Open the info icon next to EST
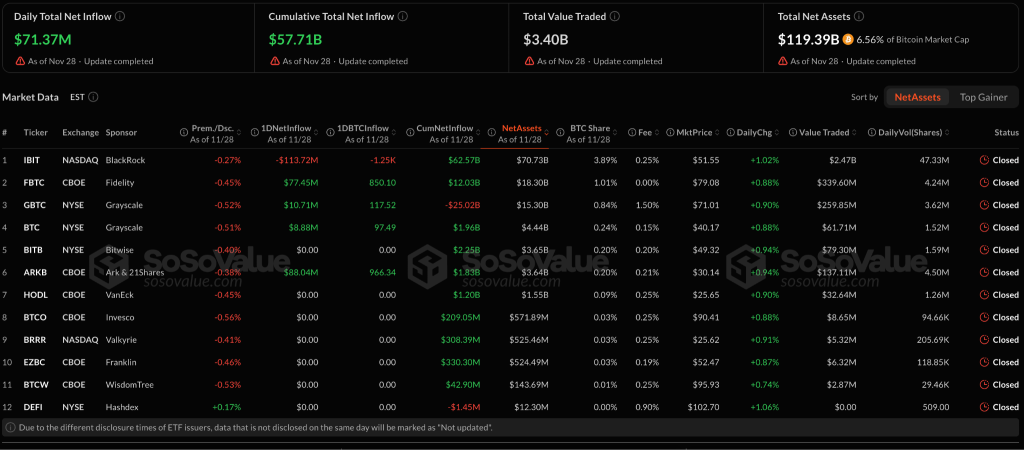 coord(93,97)
